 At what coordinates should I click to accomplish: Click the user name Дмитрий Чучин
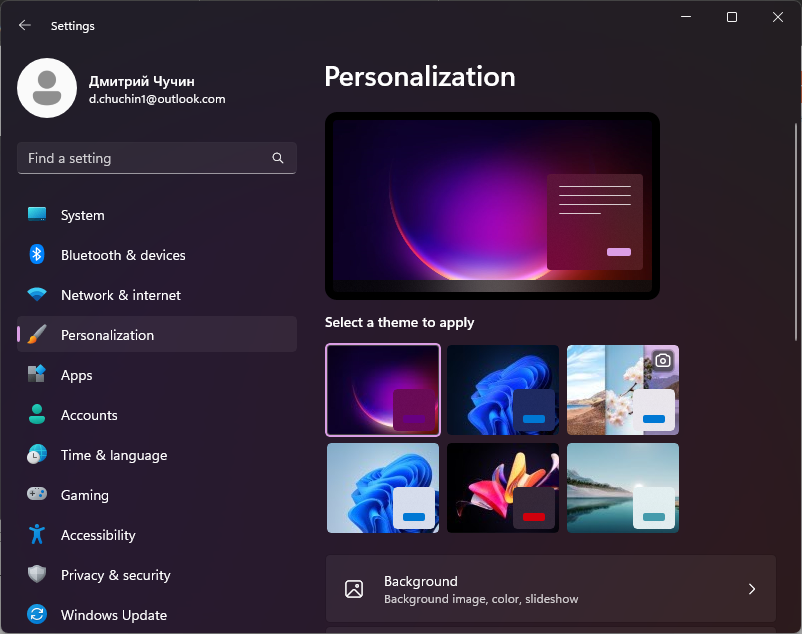(142, 81)
